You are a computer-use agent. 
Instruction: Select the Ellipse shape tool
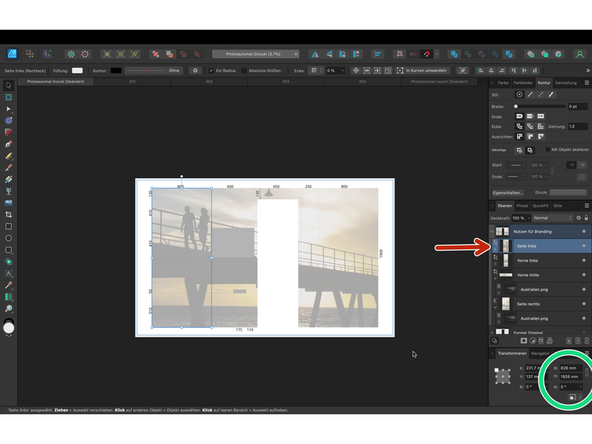(8, 238)
